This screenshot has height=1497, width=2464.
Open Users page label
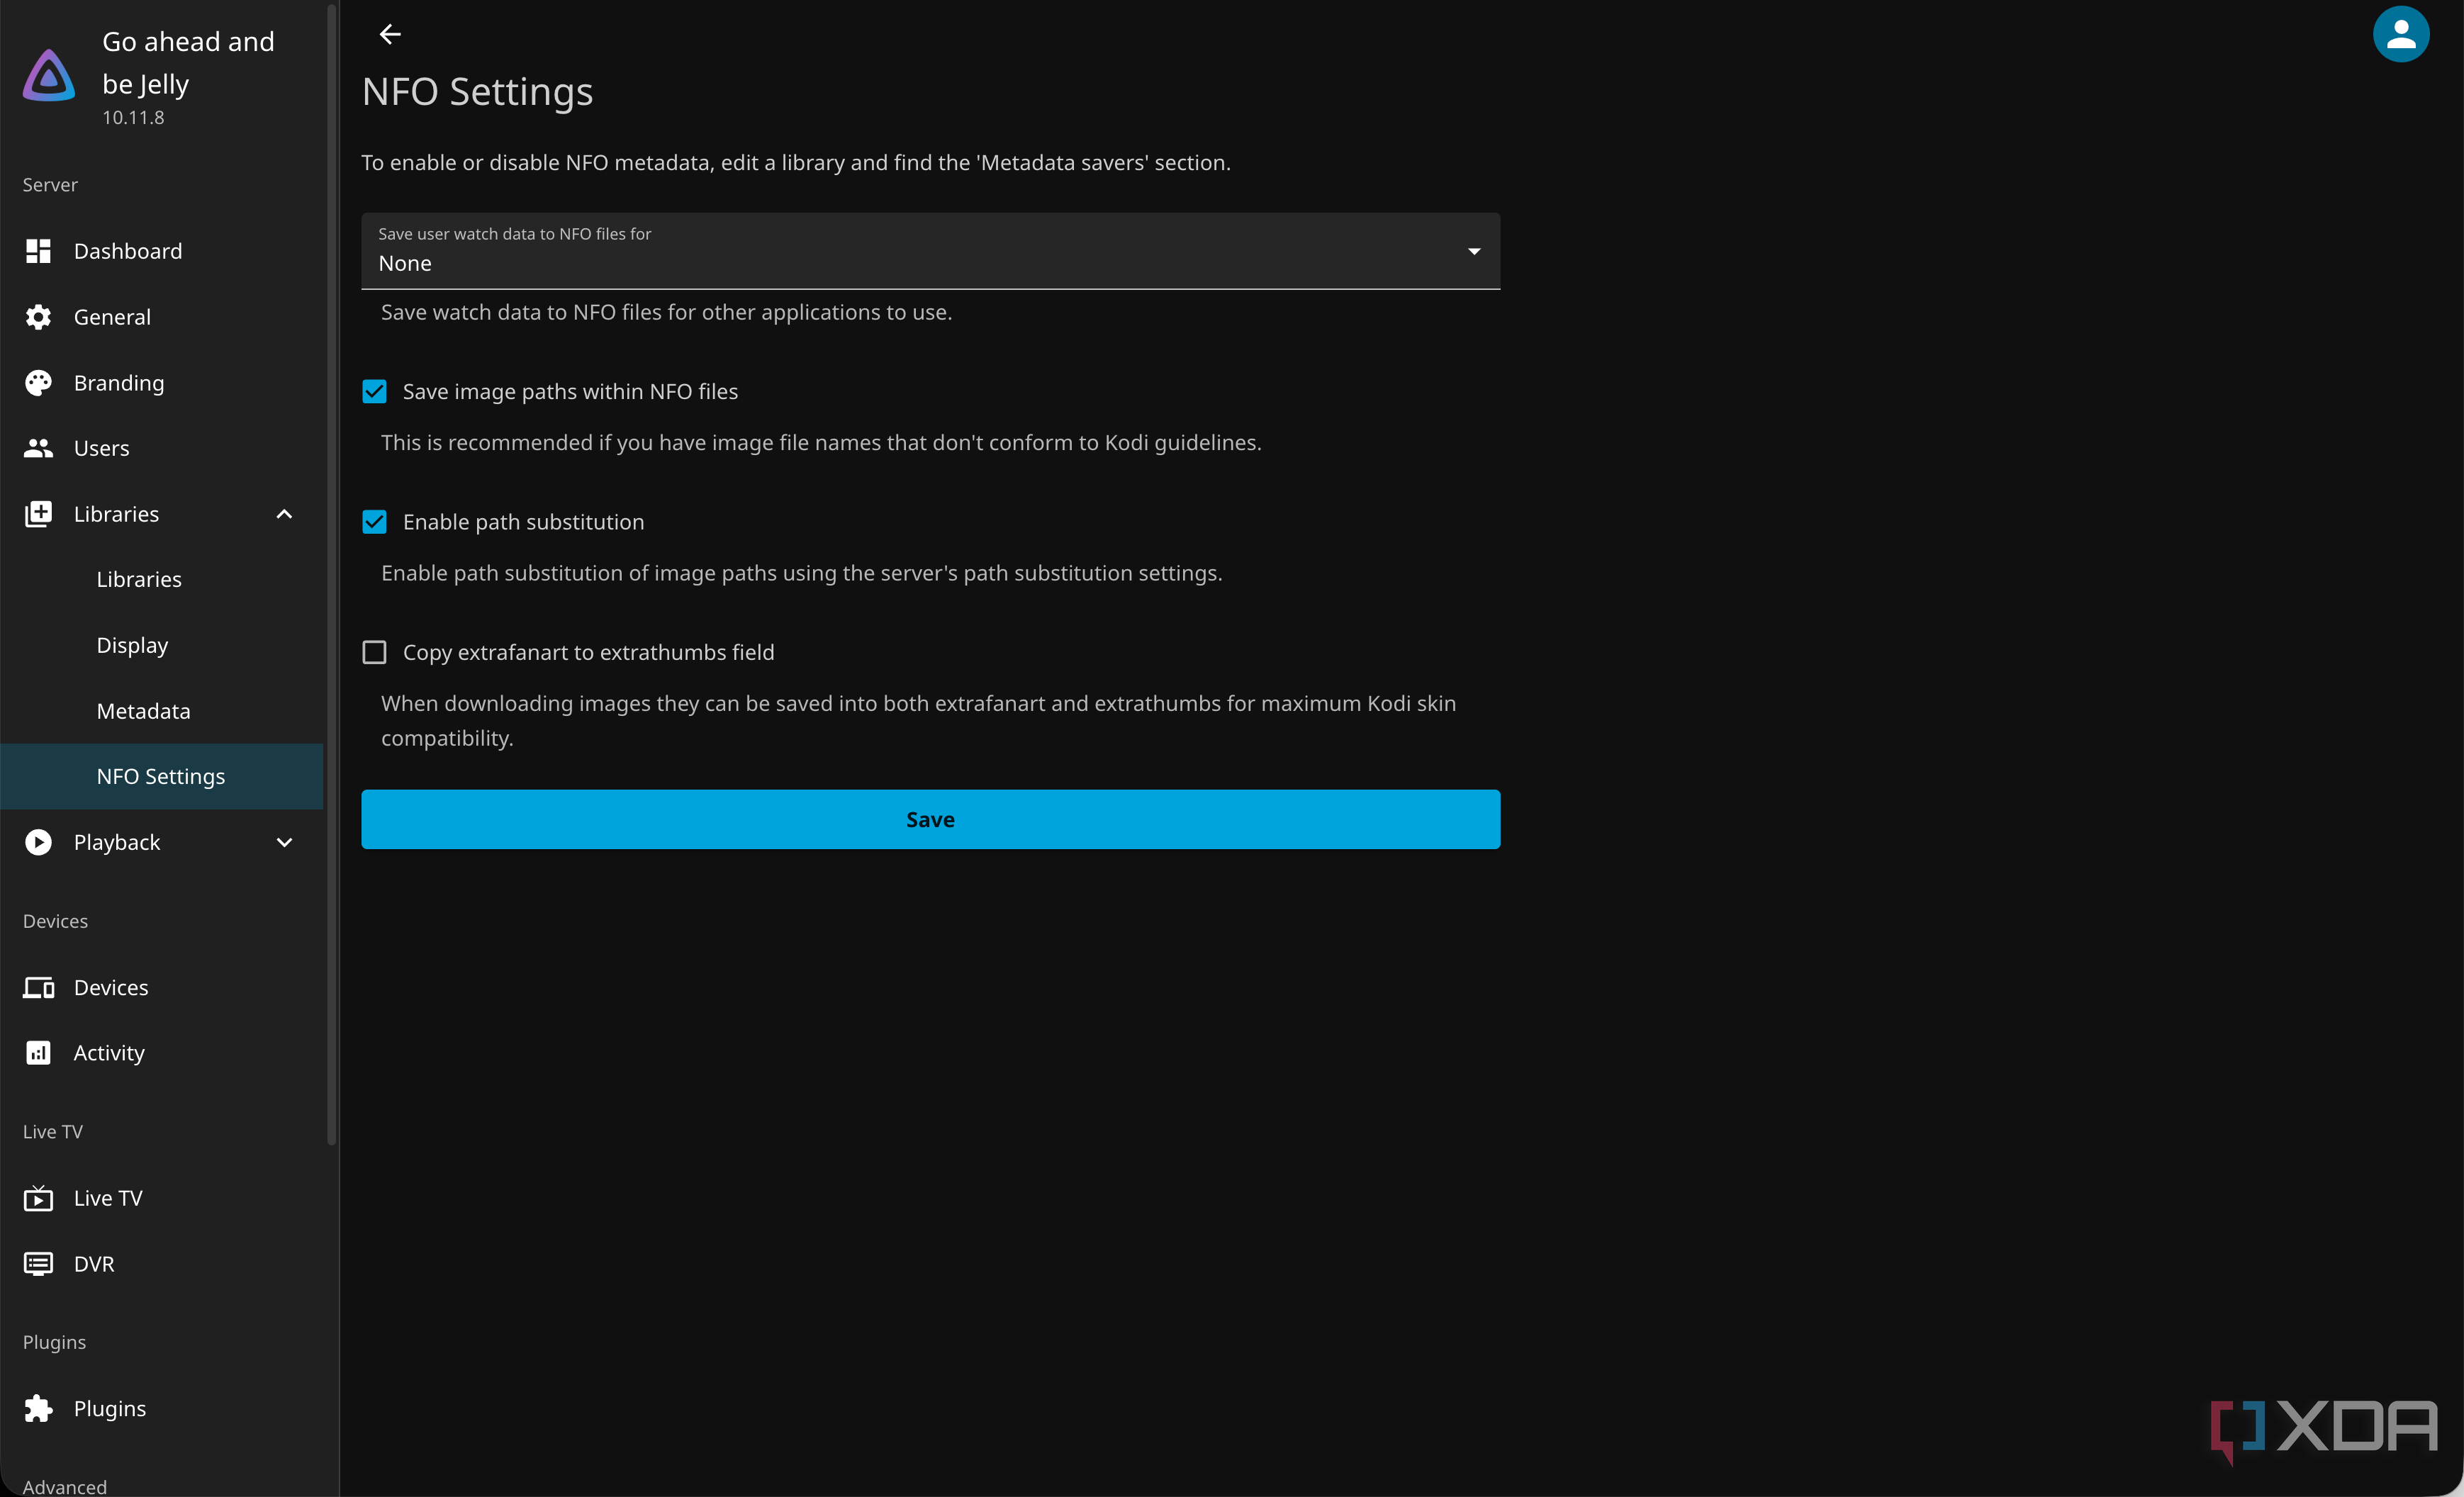101,448
